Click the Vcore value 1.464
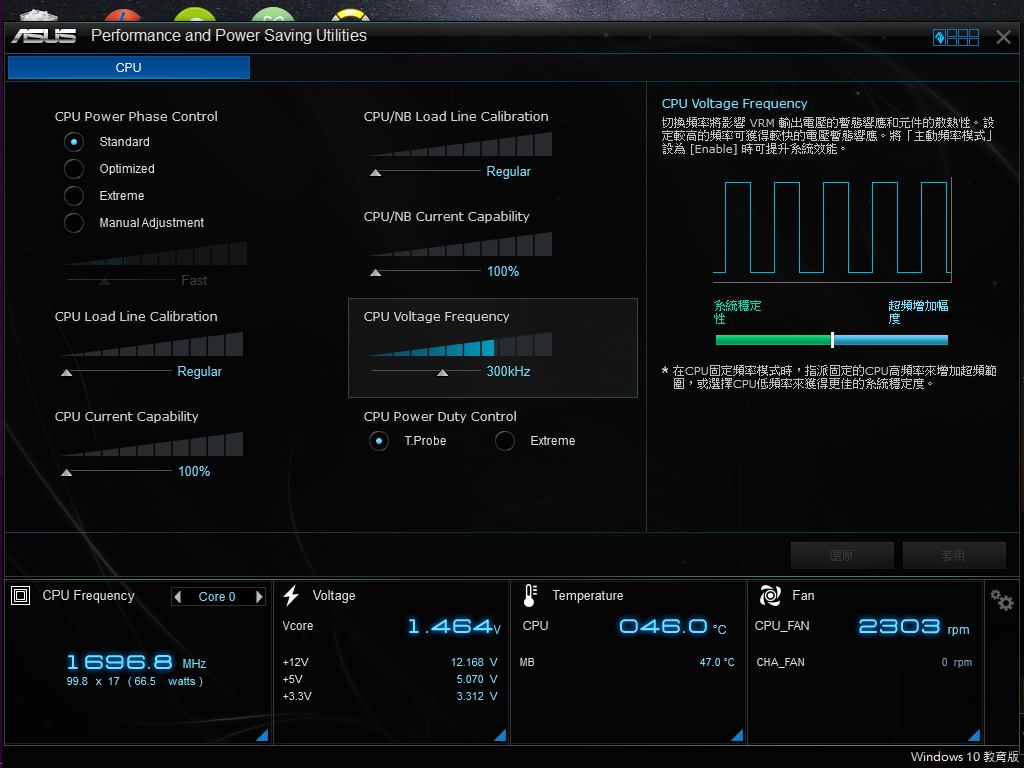Screen dimensions: 1024x768 (454, 627)
